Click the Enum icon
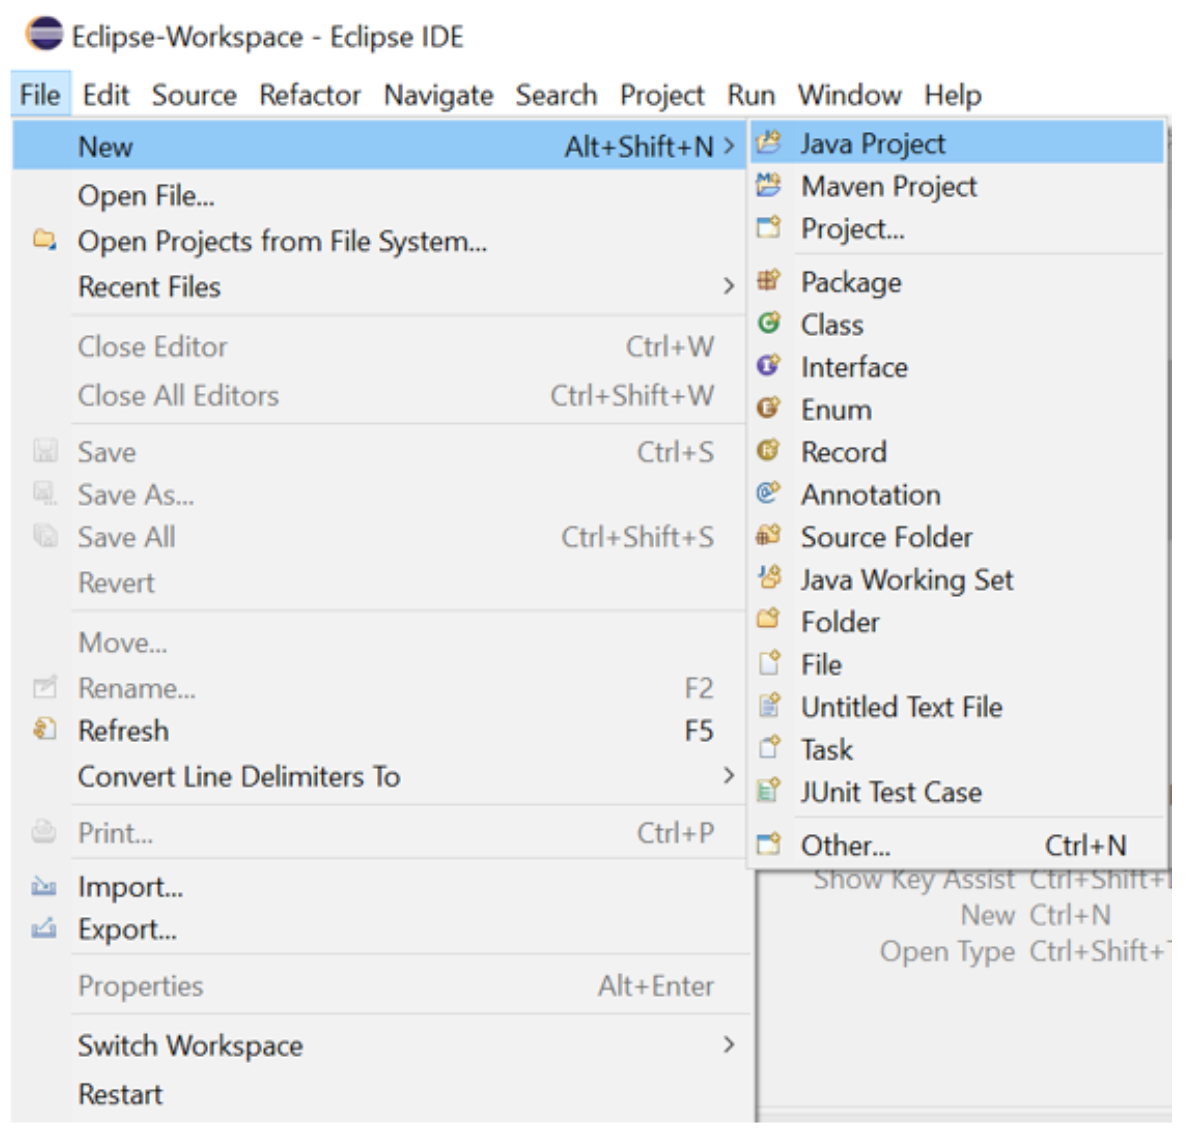The width and height of the screenshot is (1186, 1142). [768, 408]
